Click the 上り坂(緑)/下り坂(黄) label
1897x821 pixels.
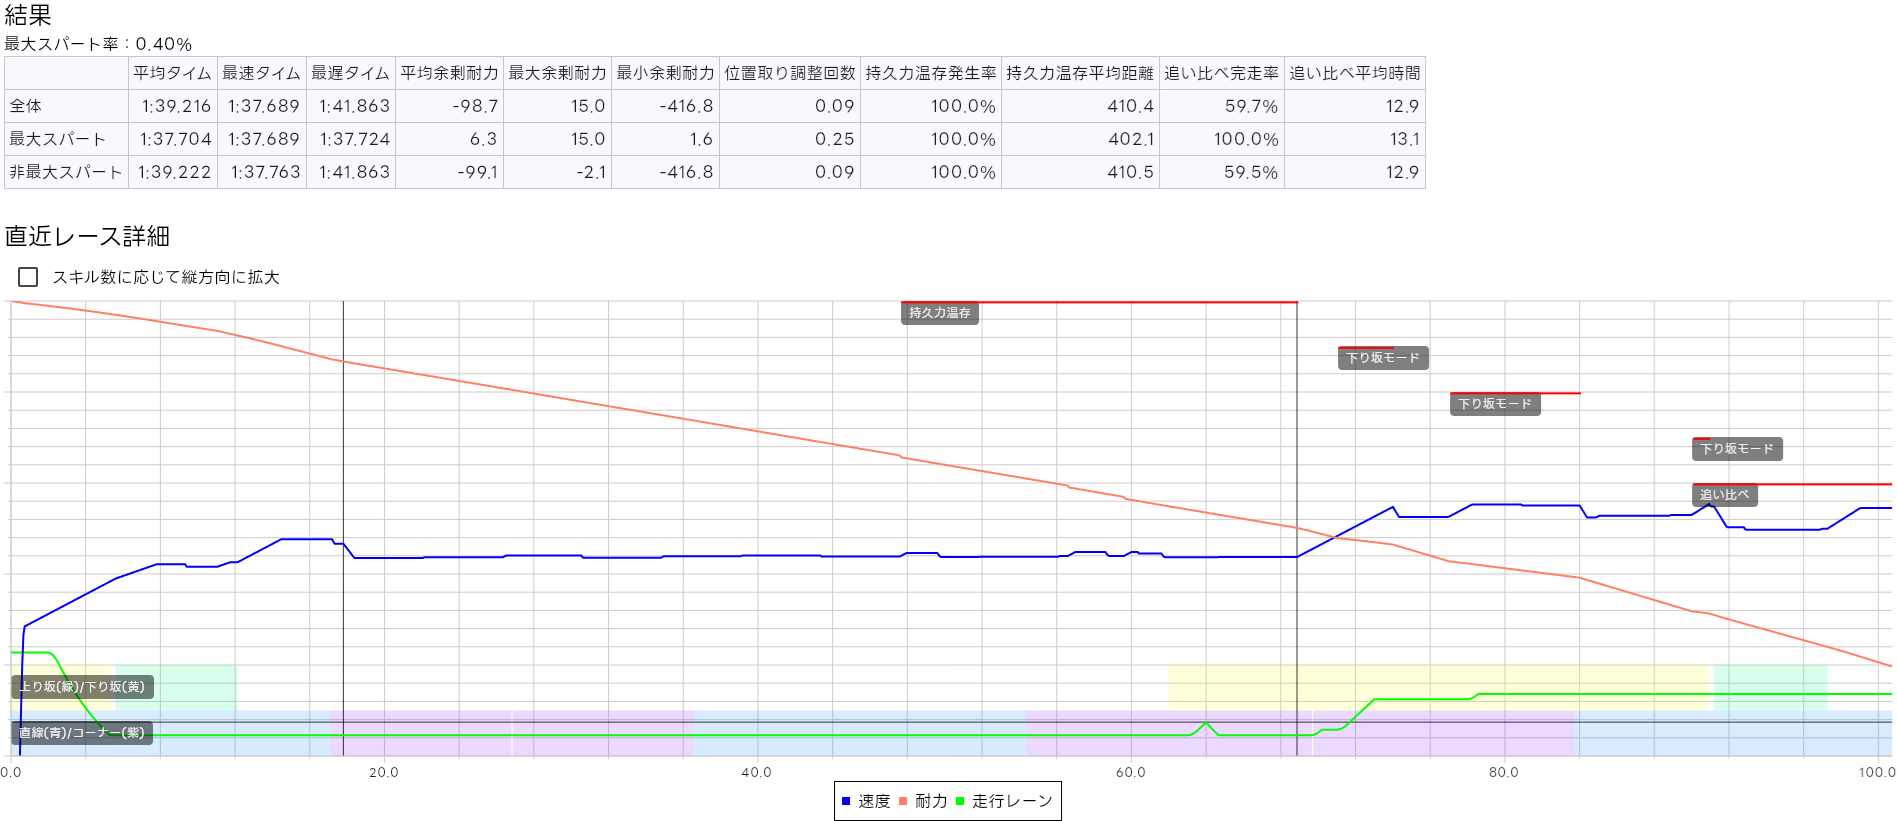coord(82,687)
